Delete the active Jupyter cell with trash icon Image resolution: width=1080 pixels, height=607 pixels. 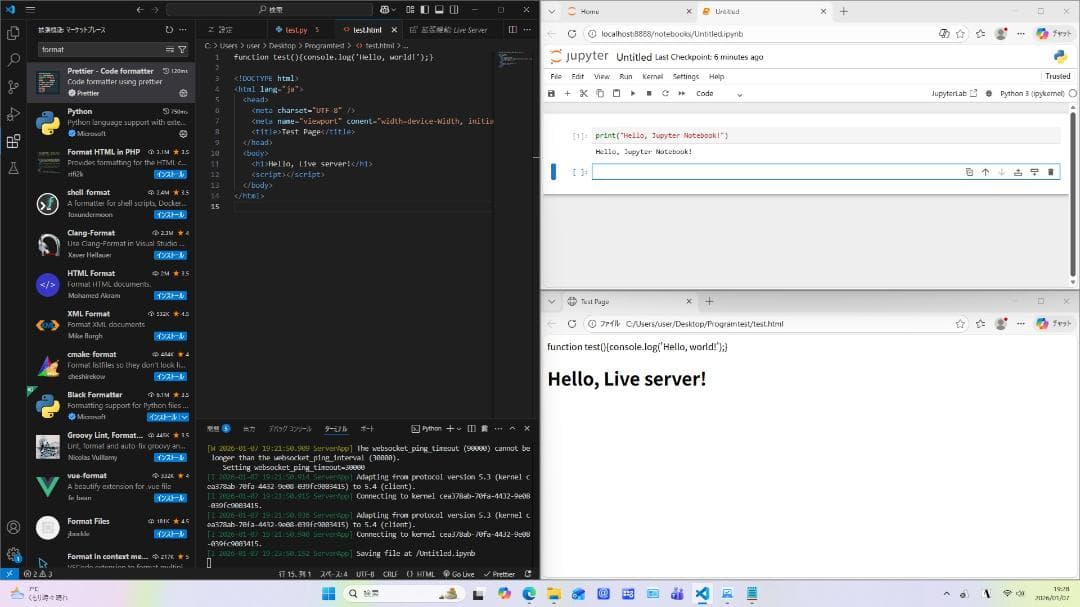coord(1050,172)
